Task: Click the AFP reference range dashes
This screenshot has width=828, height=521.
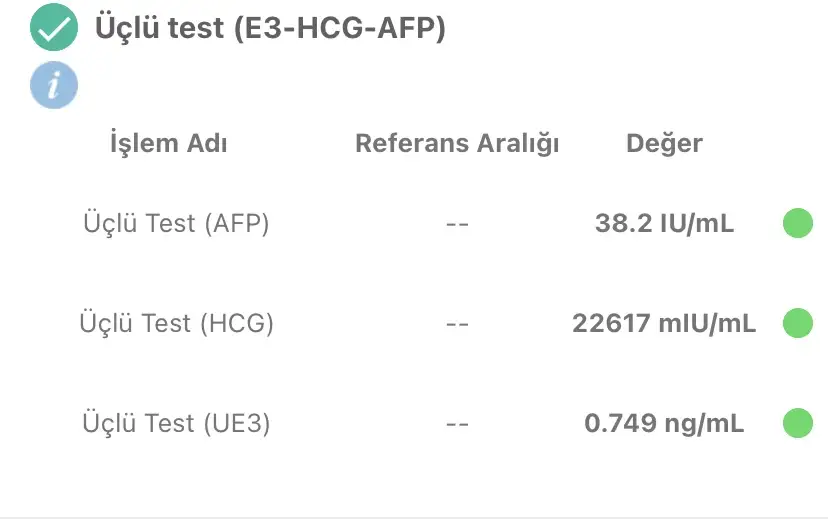Action: [457, 224]
